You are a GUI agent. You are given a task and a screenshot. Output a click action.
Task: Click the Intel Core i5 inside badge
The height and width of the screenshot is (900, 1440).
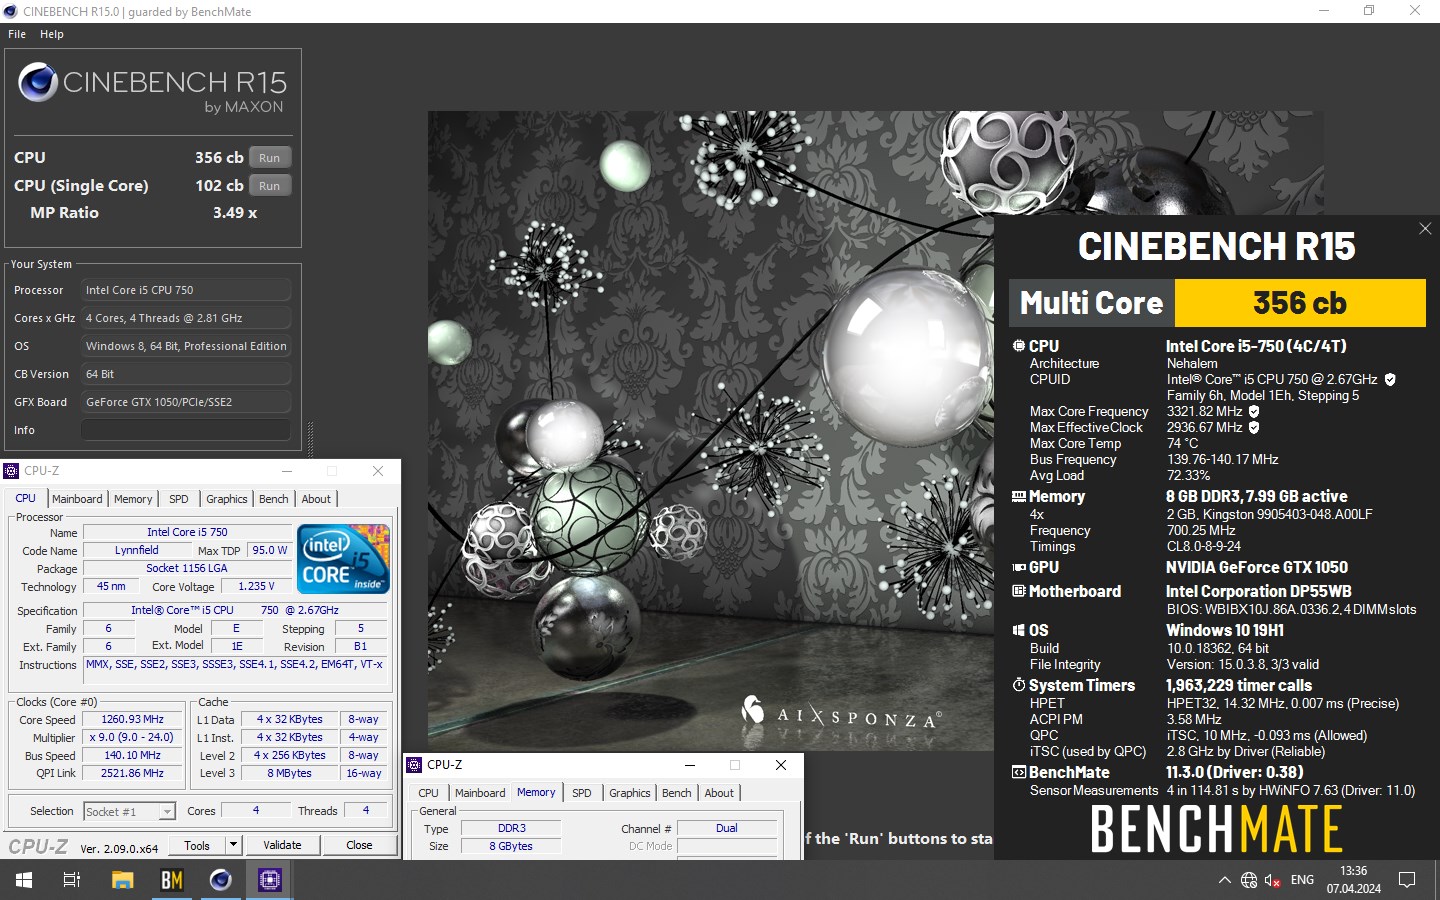click(343, 559)
